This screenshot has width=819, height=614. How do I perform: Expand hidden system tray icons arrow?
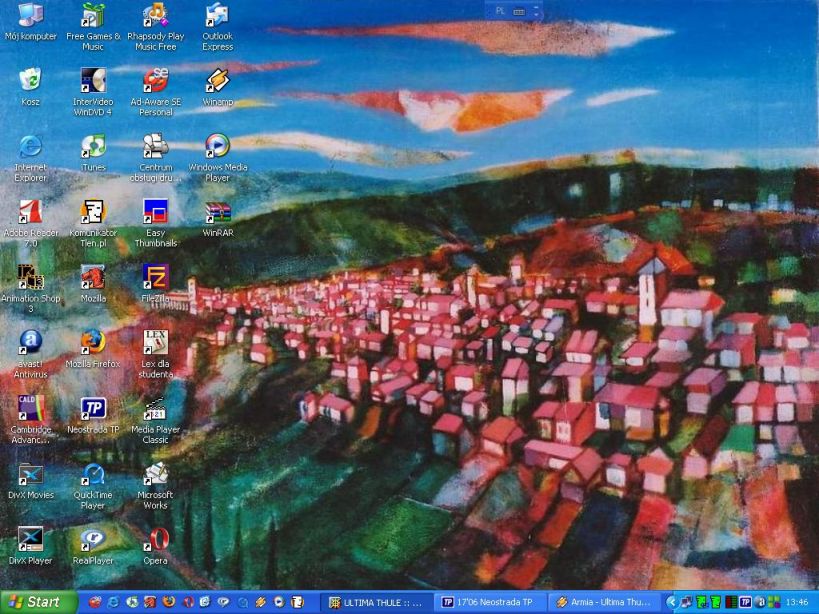pyautogui.click(x=671, y=602)
